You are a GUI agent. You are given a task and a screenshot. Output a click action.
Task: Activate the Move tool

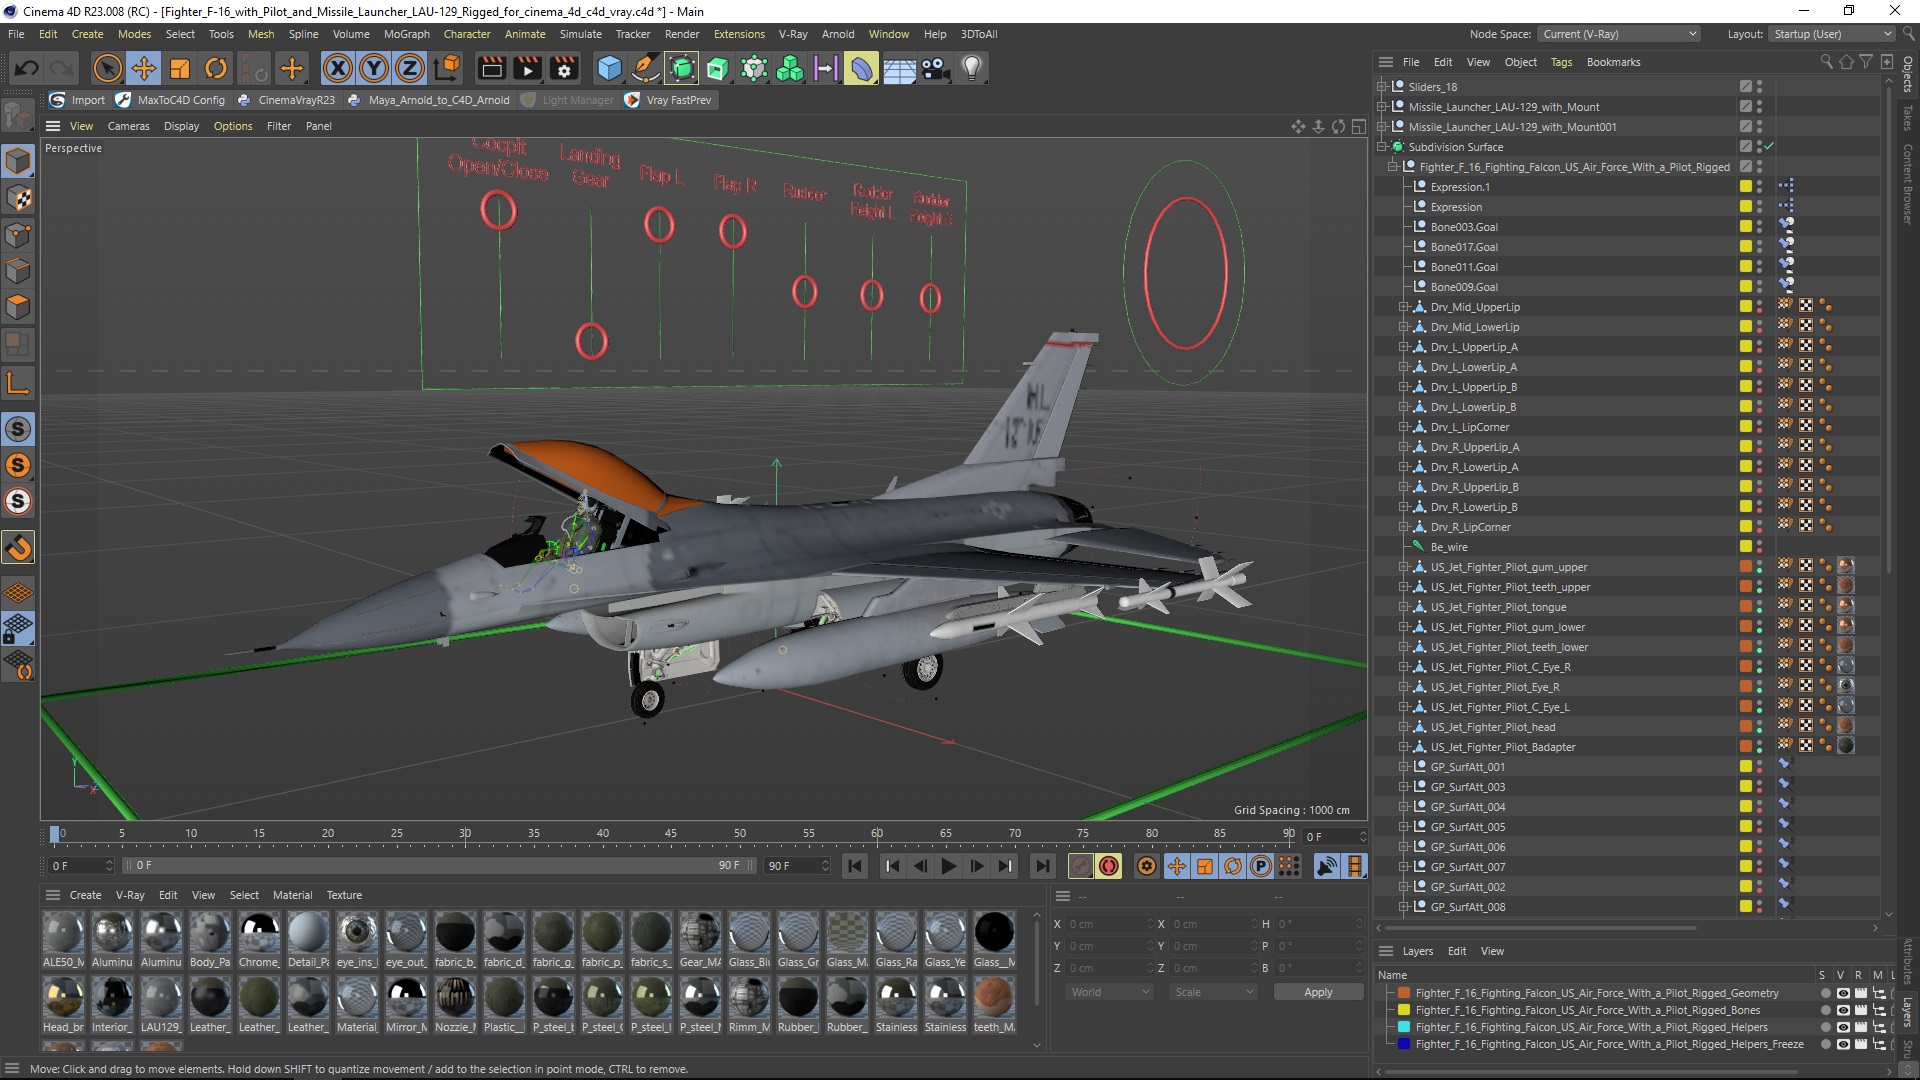coord(143,68)
